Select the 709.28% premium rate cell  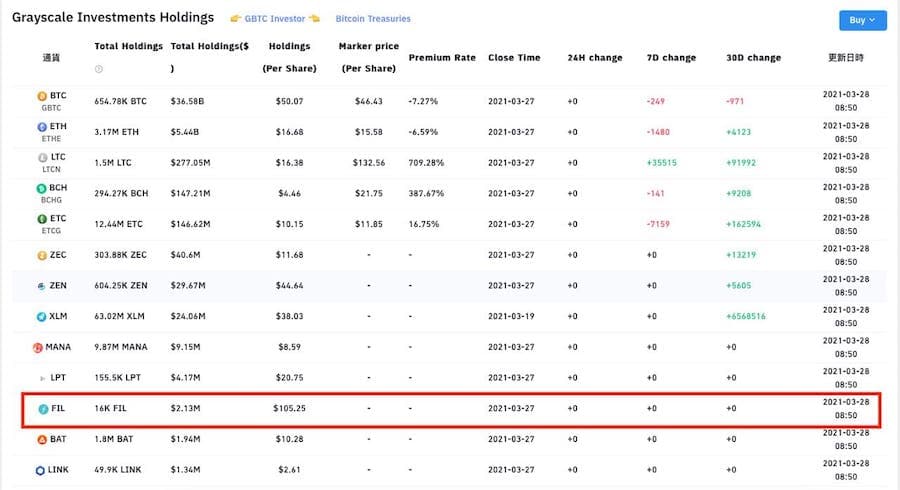click(426, 162)
